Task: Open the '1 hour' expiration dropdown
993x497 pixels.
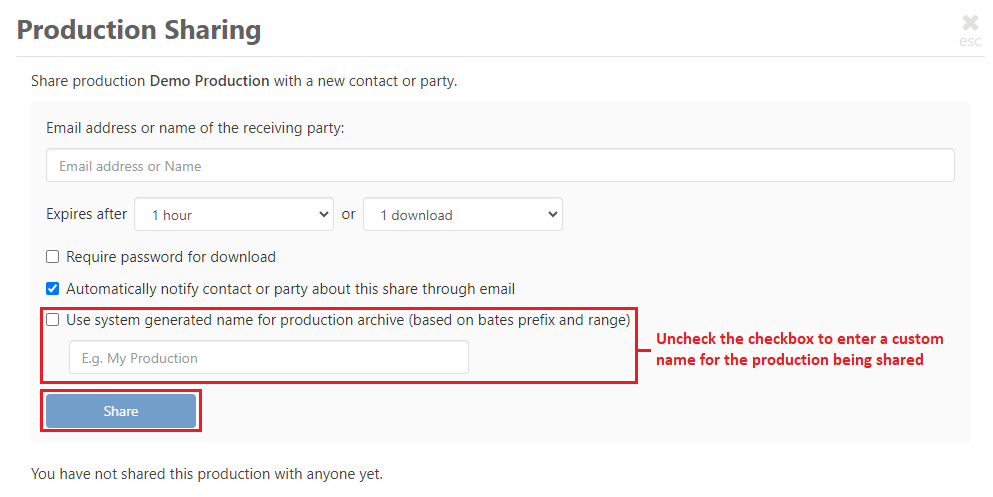Action: click(x=234, y=215)
